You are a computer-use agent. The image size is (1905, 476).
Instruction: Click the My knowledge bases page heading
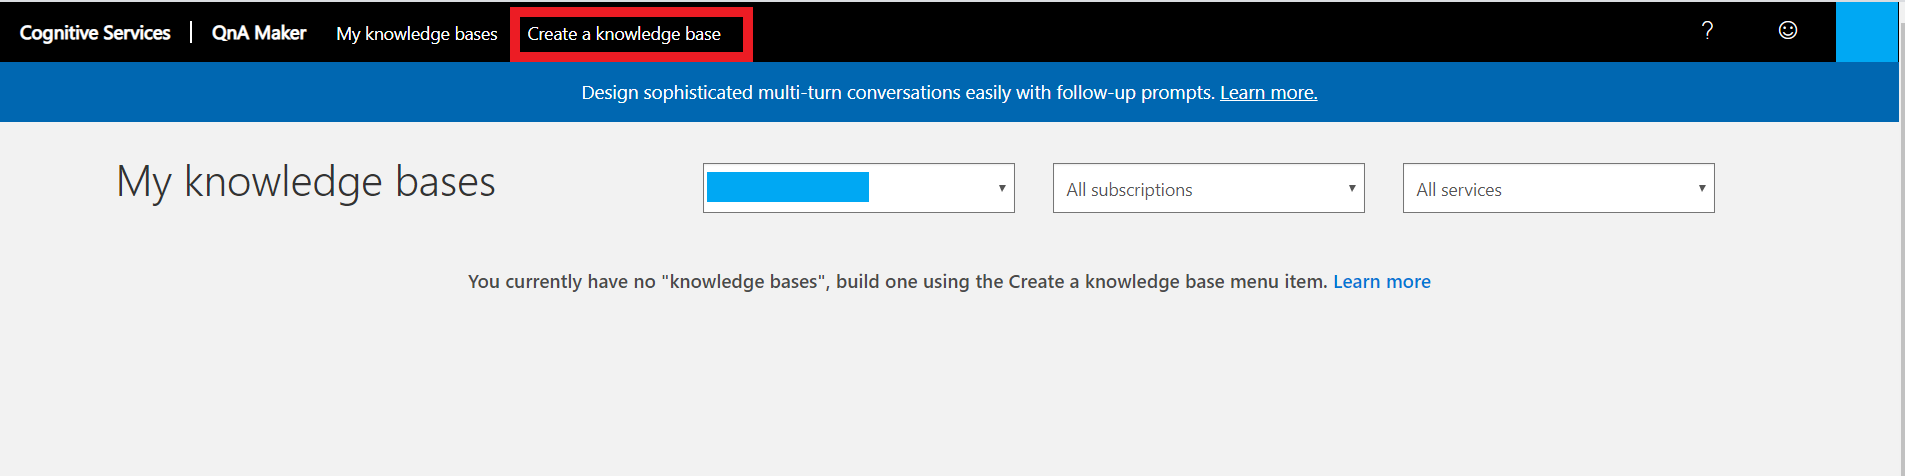[306, 182]
